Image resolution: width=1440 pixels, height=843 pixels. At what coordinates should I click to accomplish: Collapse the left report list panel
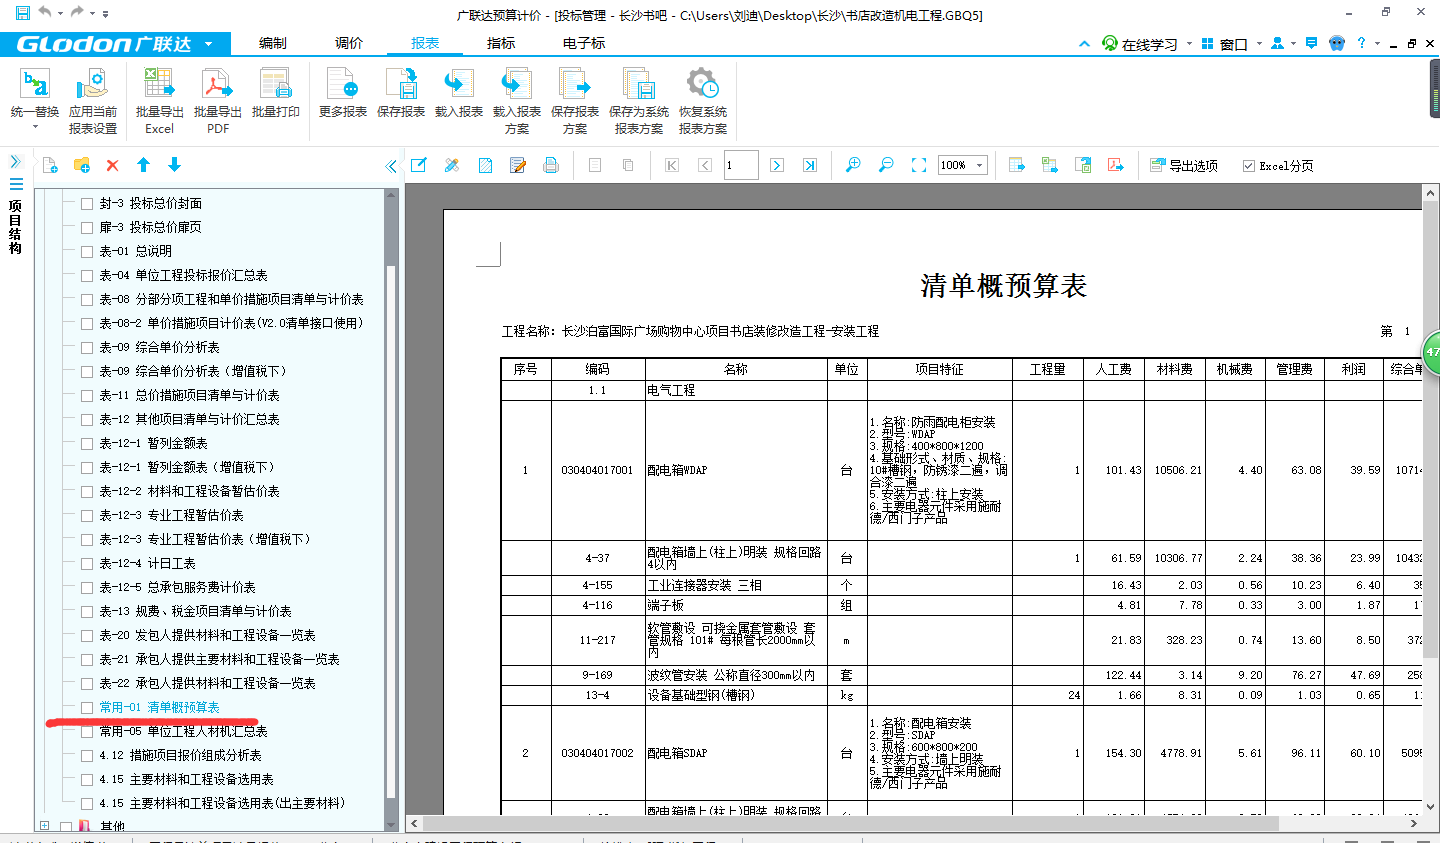pyautogui.click(x=391, y=166)
